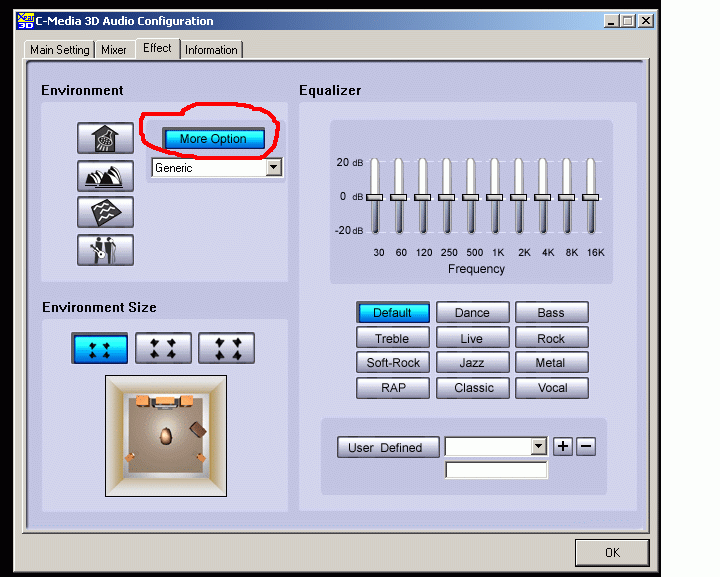The height and width of the screenshot is (577, 720).
Task: Switch to the Main Setting tab
Action: click(59, 50)
